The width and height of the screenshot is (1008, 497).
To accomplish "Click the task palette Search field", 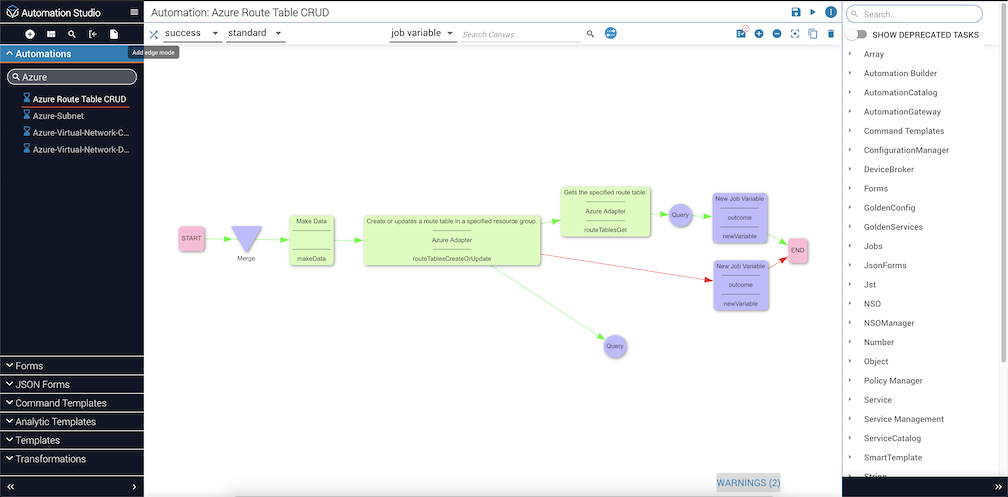I will point(914,14).
